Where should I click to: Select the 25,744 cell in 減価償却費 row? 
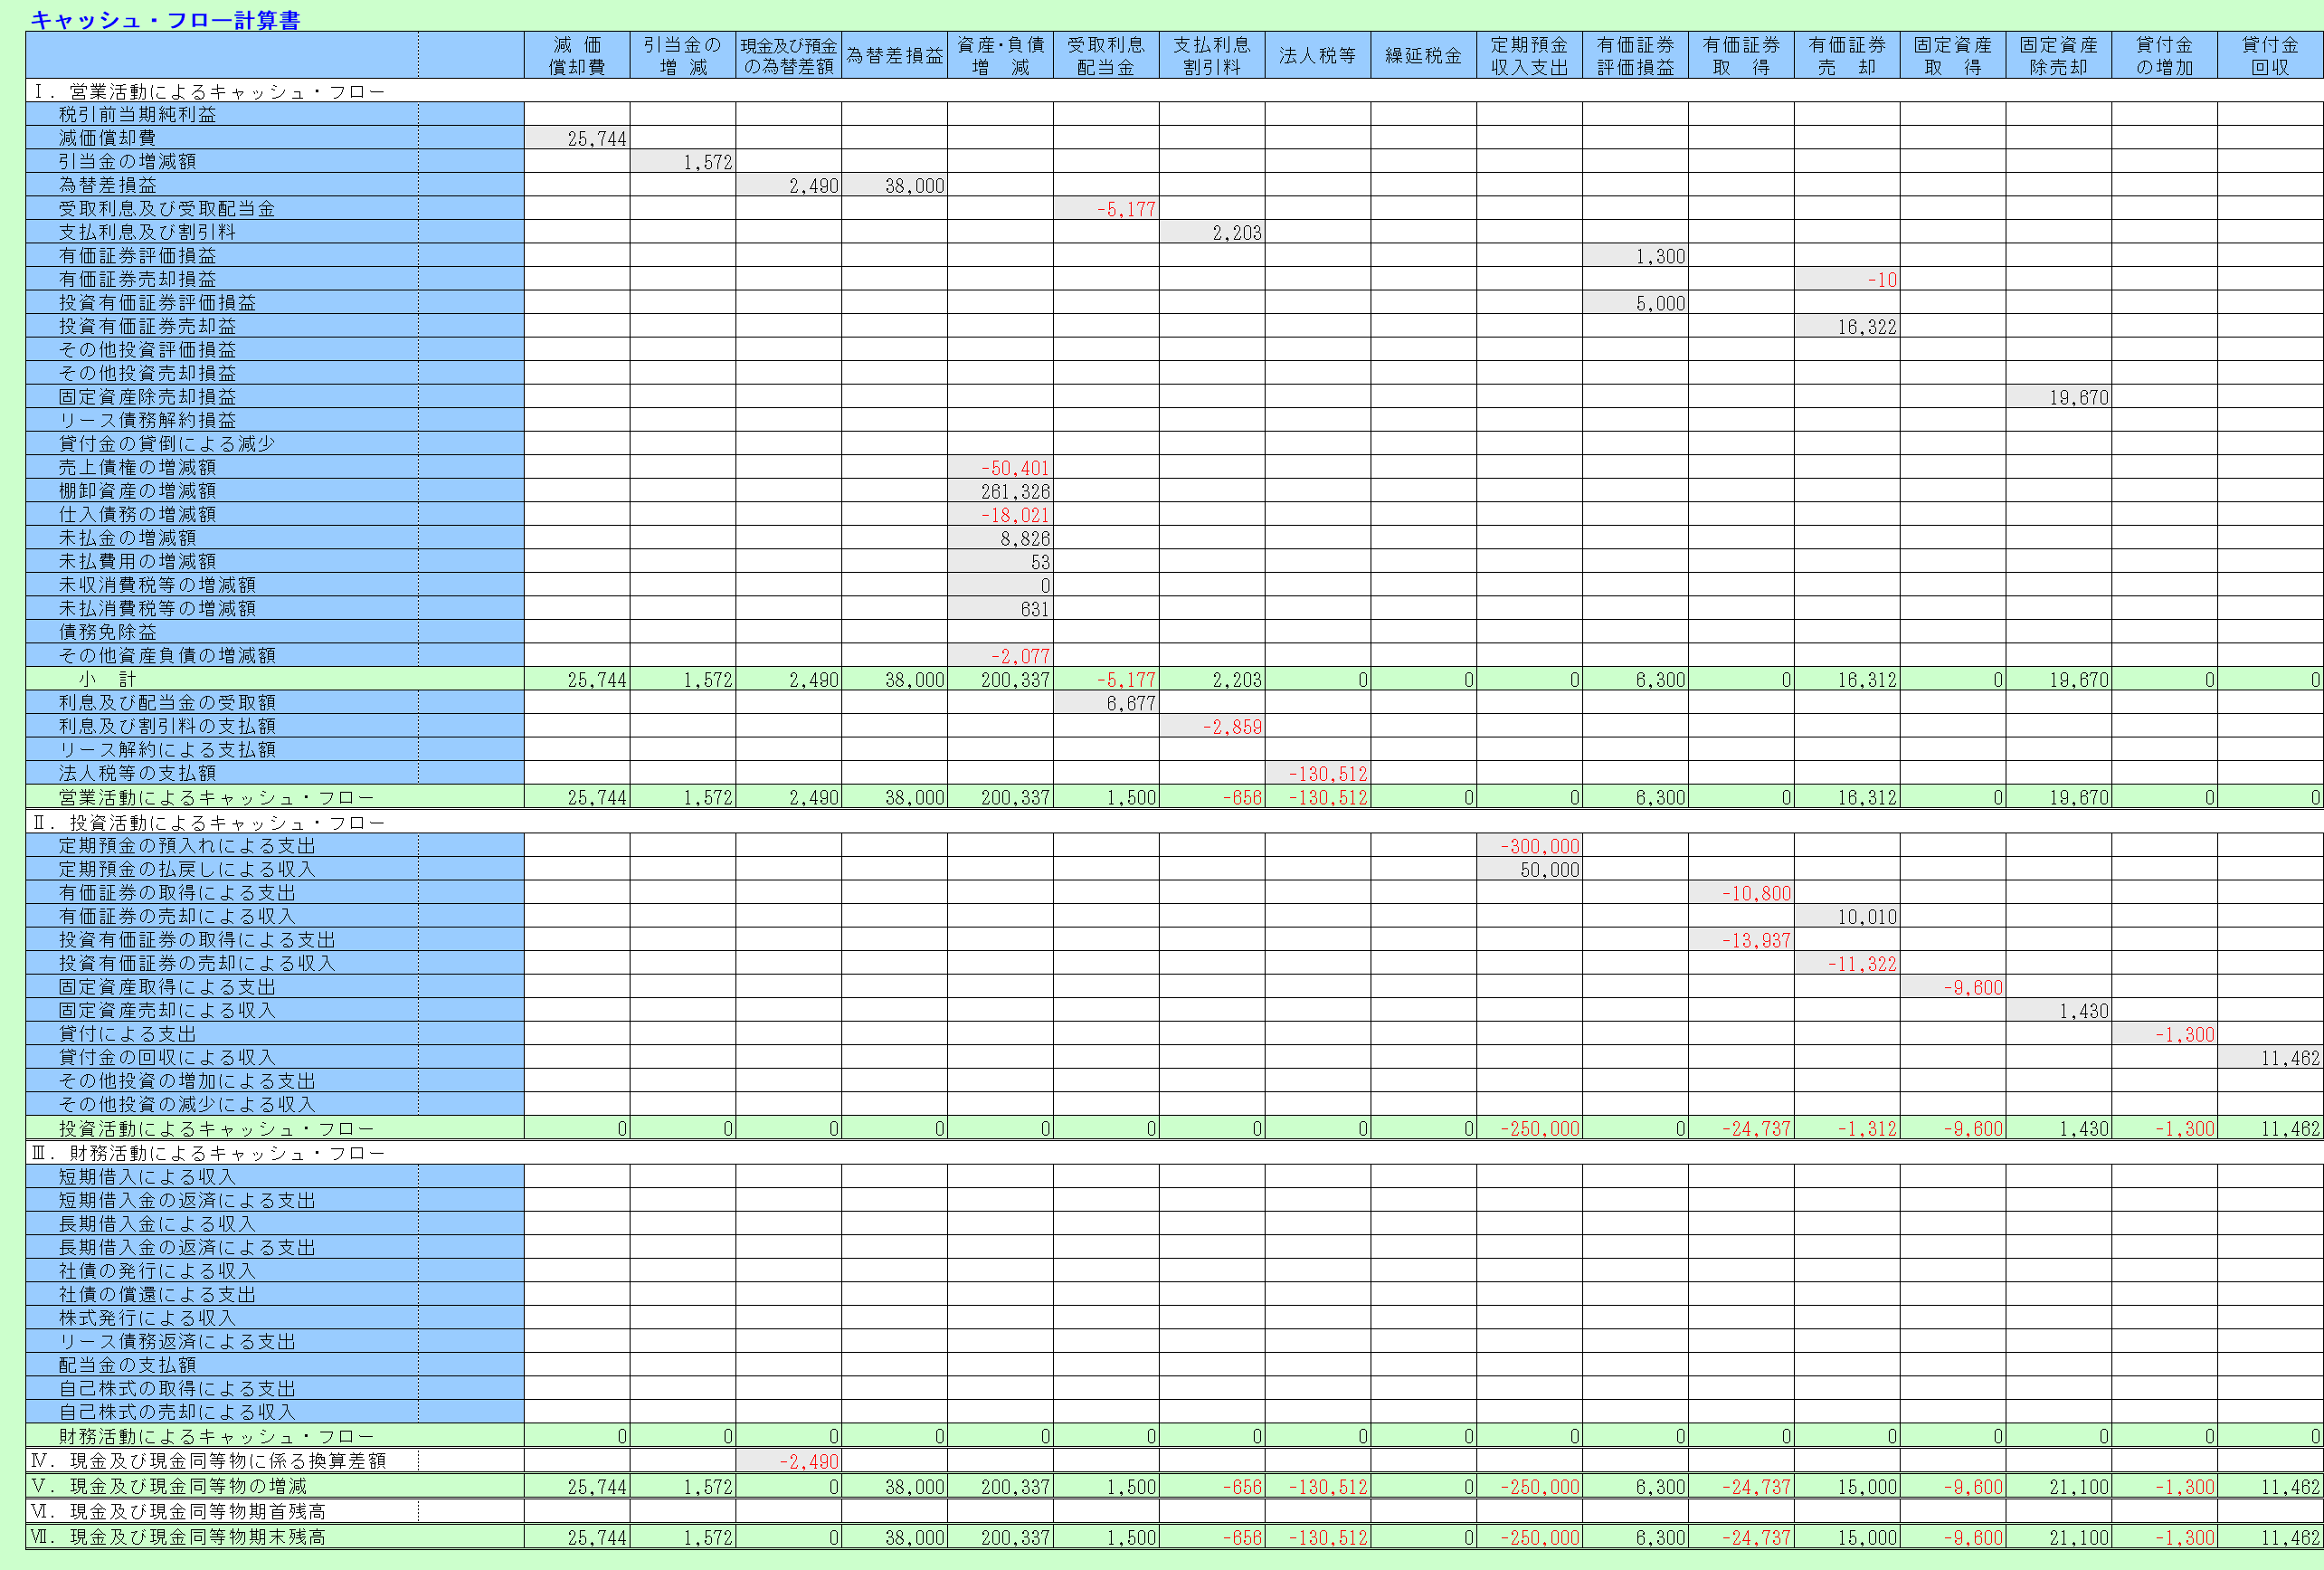coord(577,138)
